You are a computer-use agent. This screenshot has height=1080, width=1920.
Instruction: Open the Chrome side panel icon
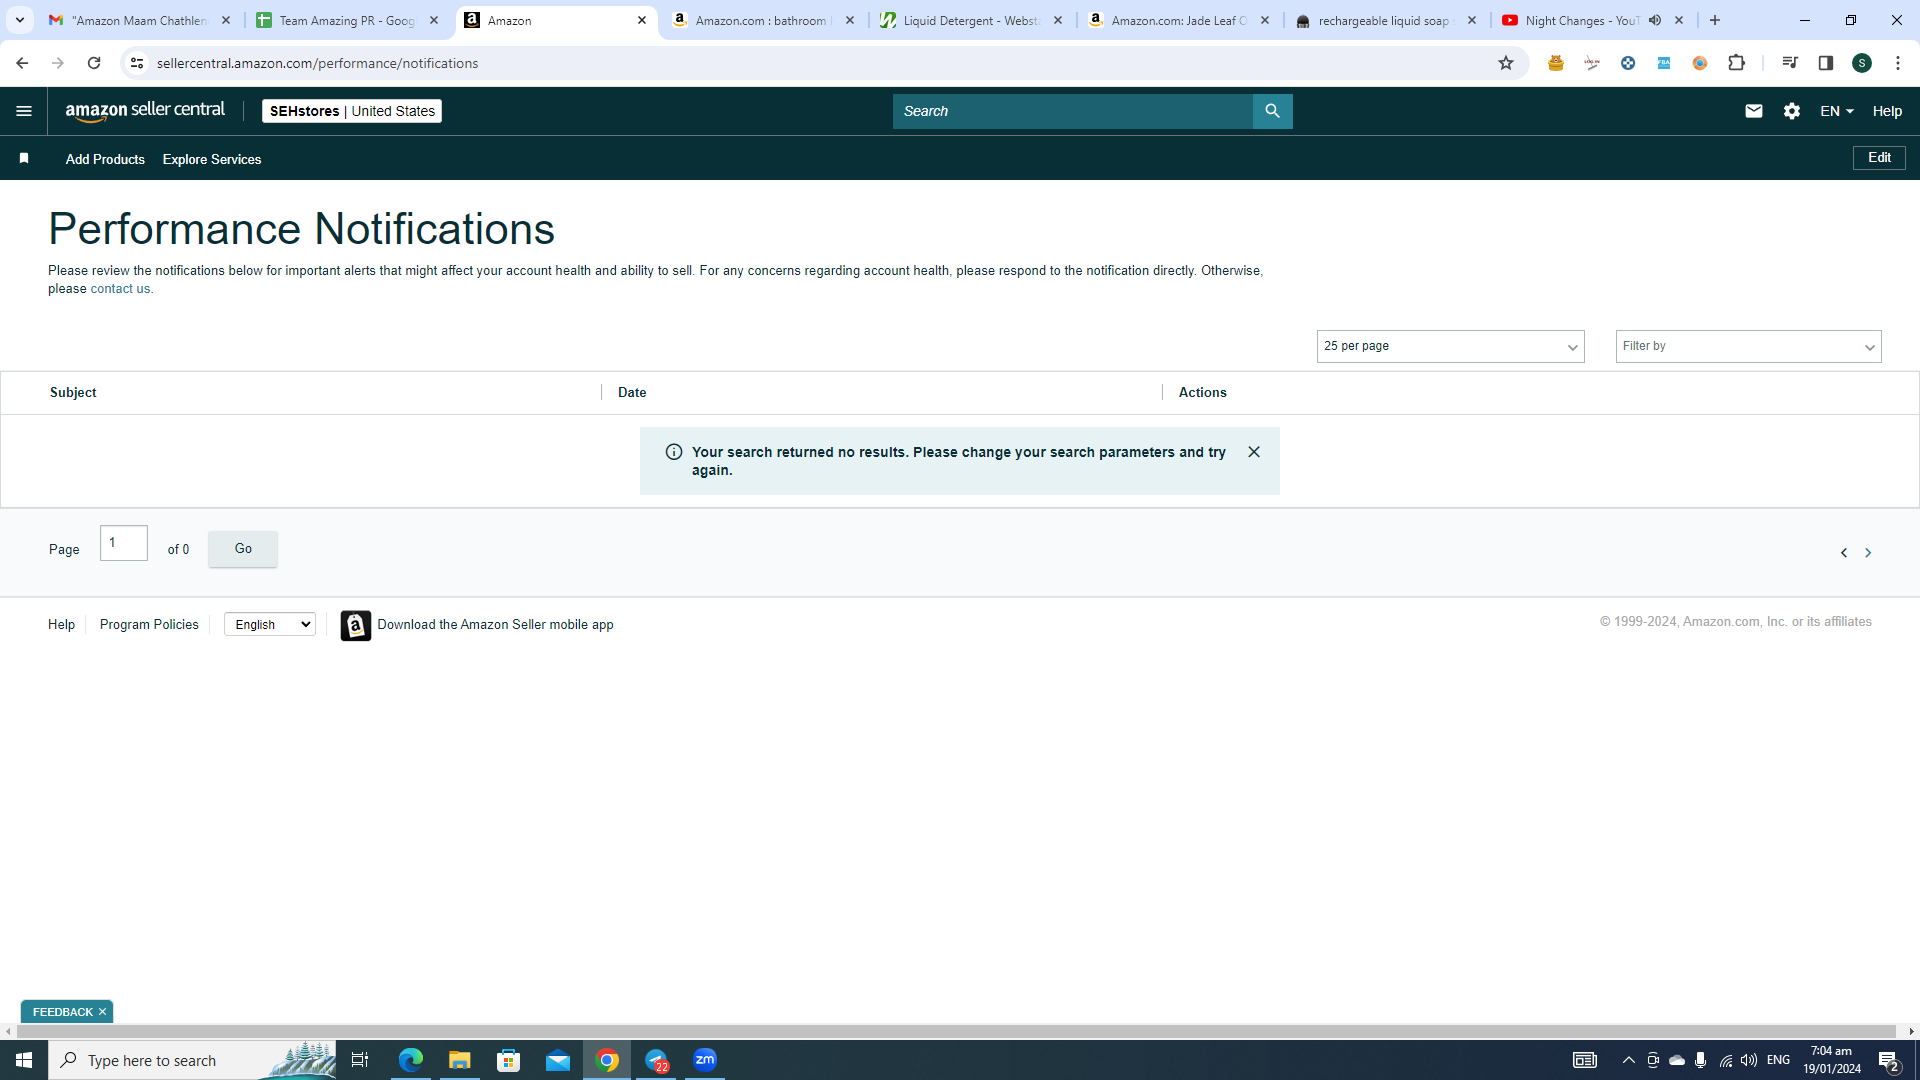pyautogui.click(x=1826, y=63)
